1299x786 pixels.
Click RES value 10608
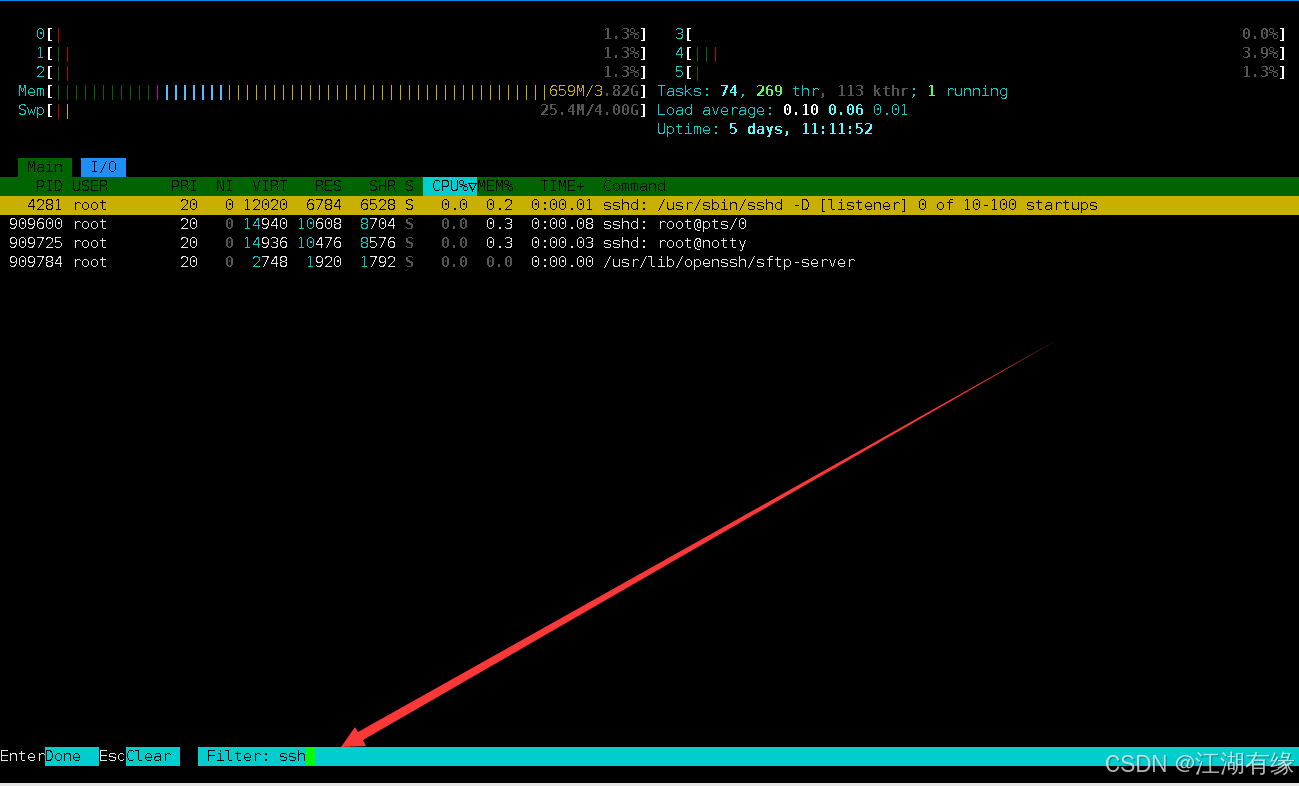320,224
